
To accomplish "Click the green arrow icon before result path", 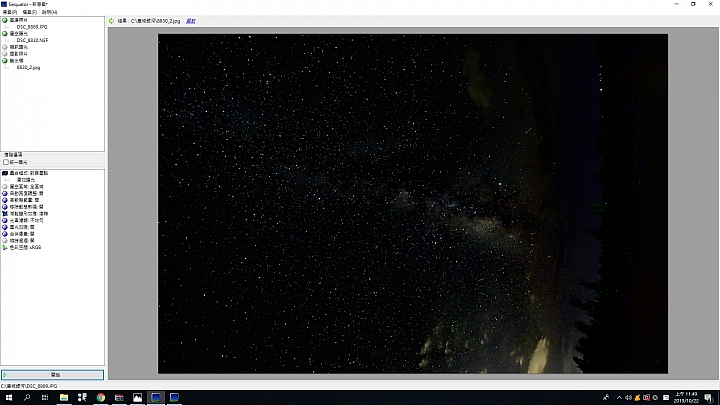I will [x=112, y=21].
